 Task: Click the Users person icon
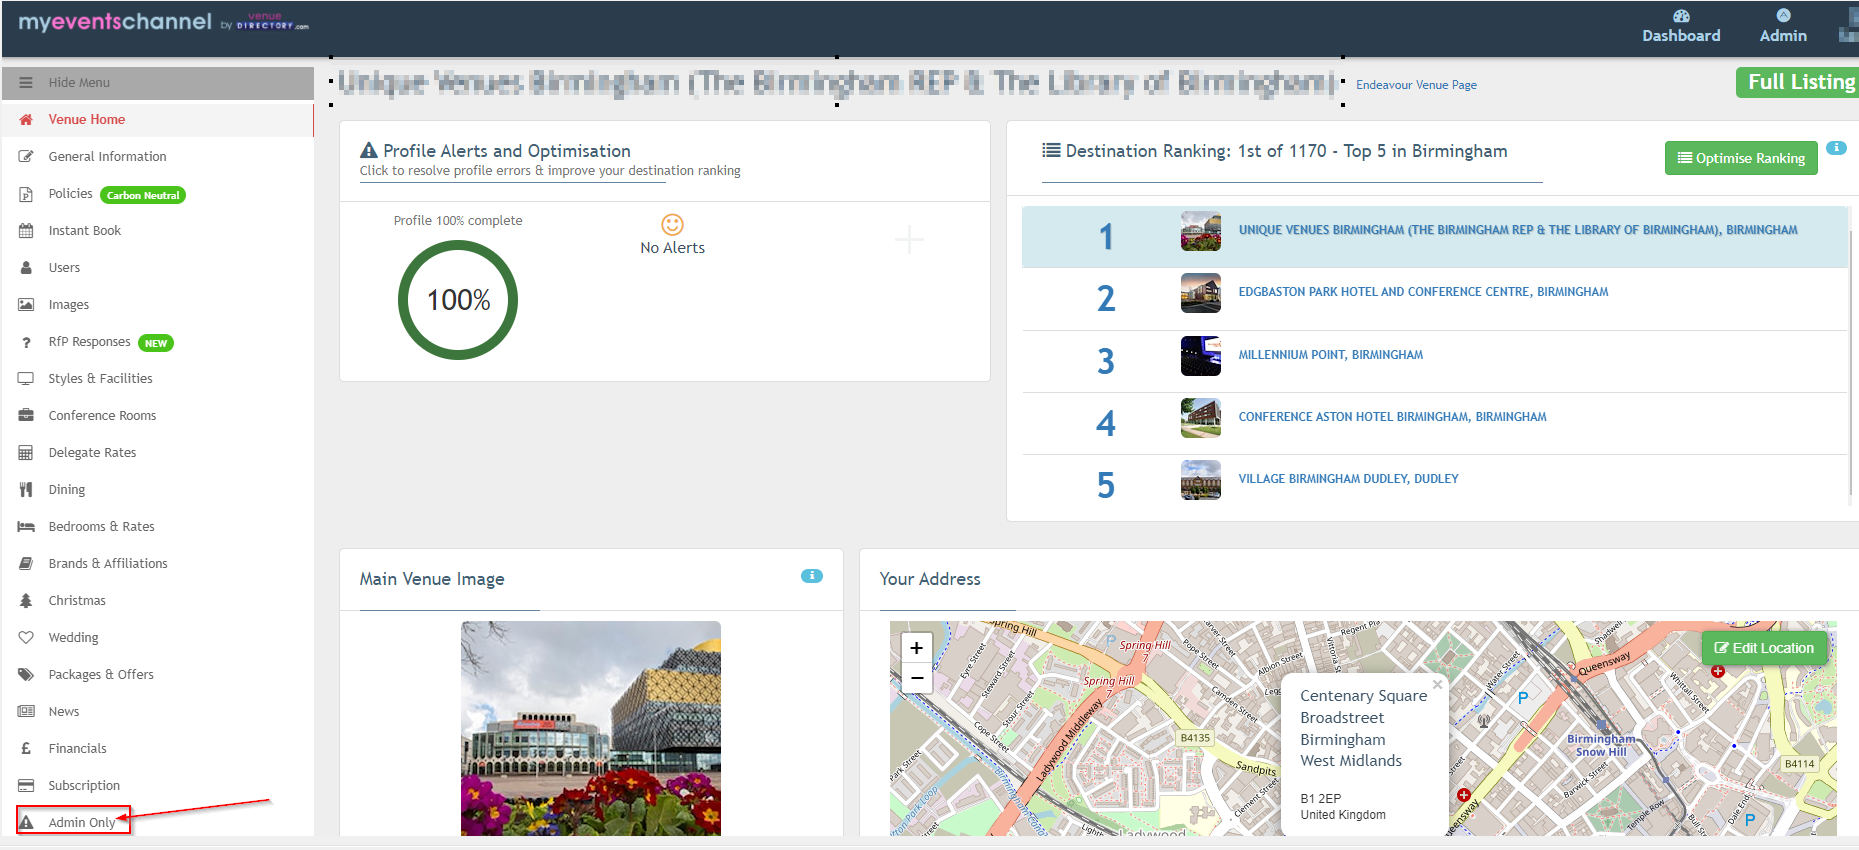click(x=26, y=268)
